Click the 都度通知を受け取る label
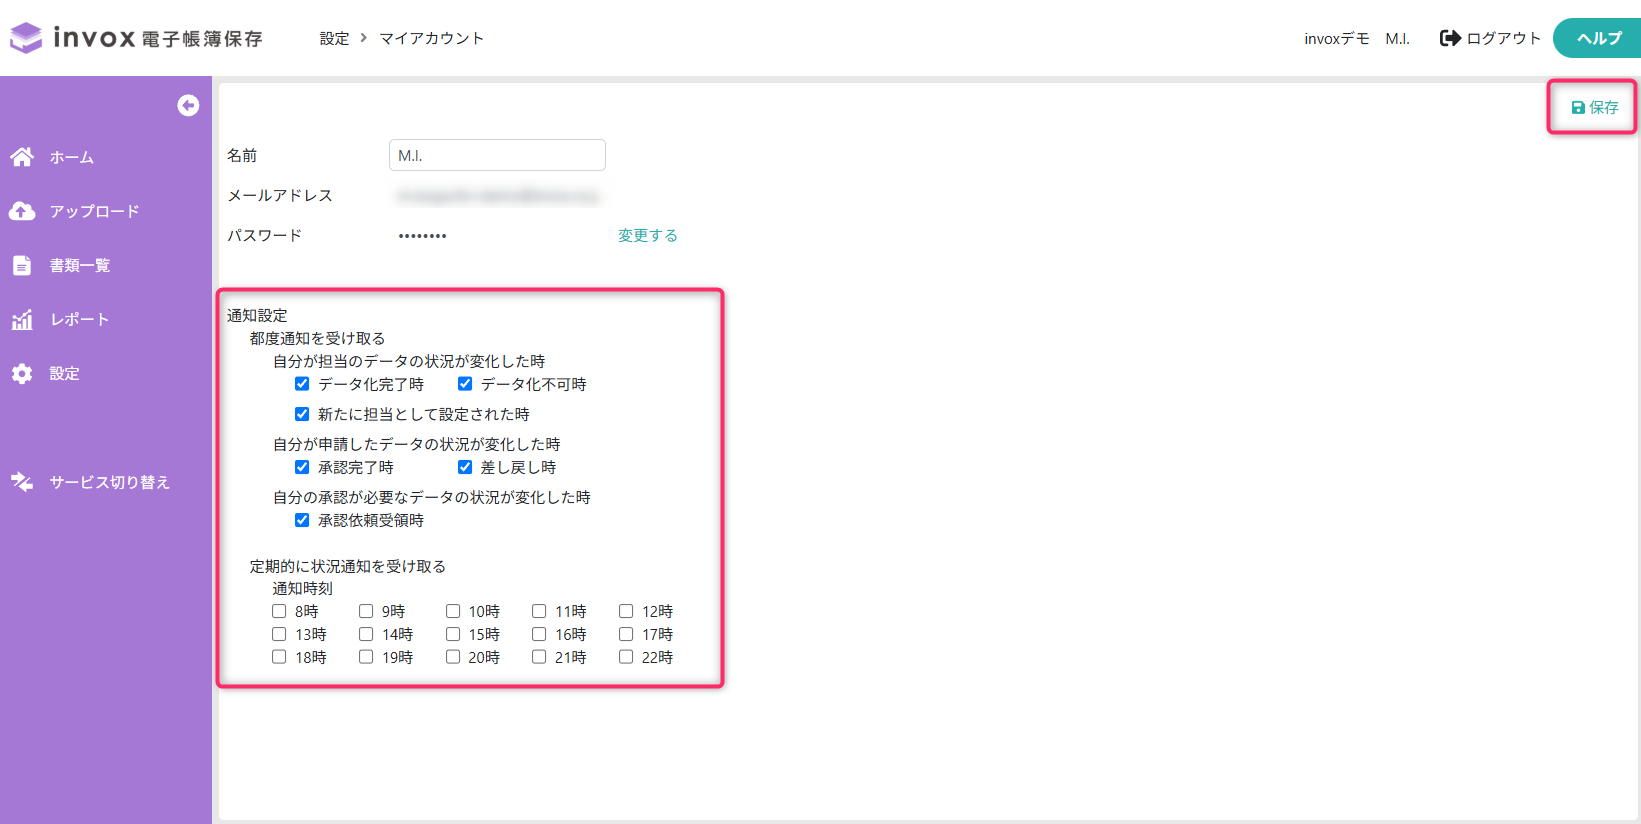The height and width of the screenshot is (824, 1641). pos(317,338)
